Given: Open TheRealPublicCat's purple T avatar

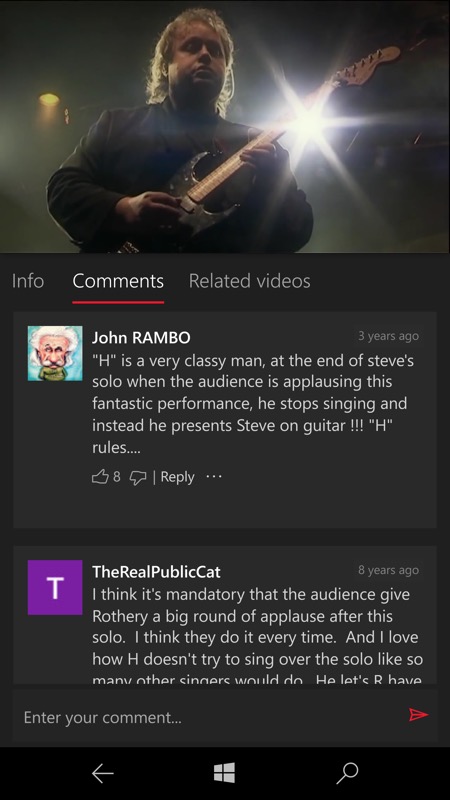Looking at the screenshot, I should point(55,587).
